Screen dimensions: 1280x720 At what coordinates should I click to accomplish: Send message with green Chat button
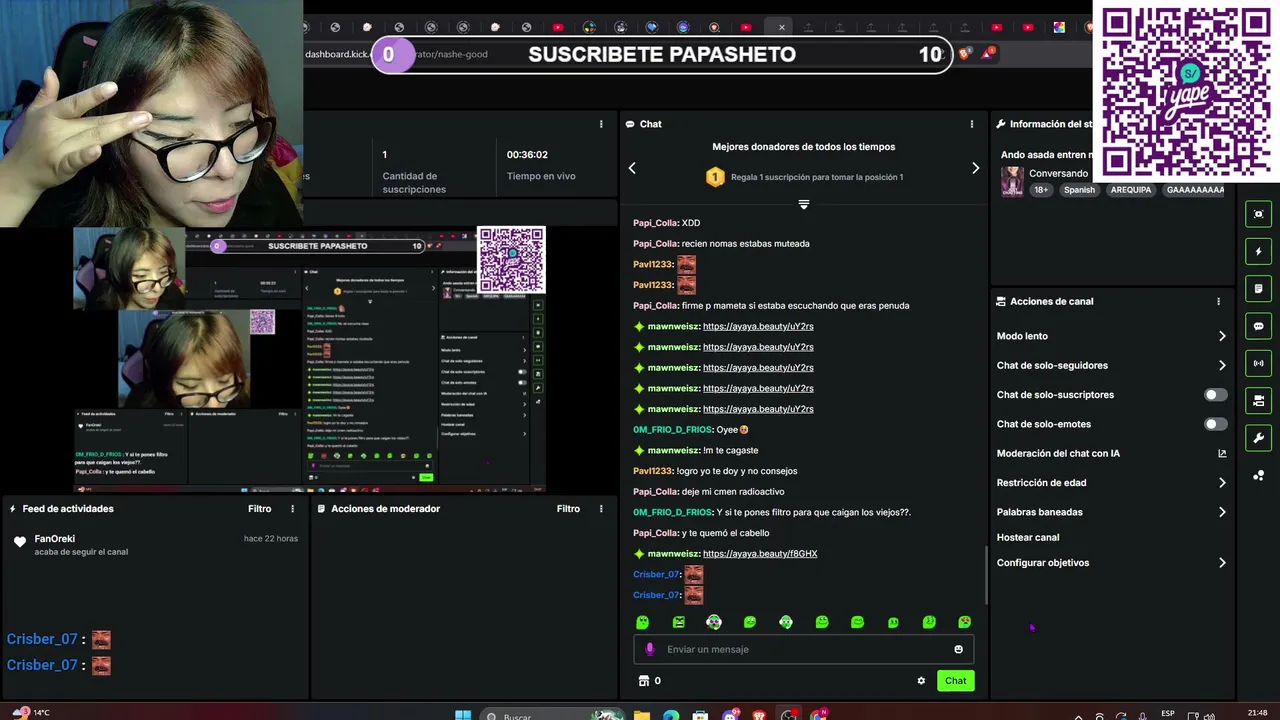(955, 681)
